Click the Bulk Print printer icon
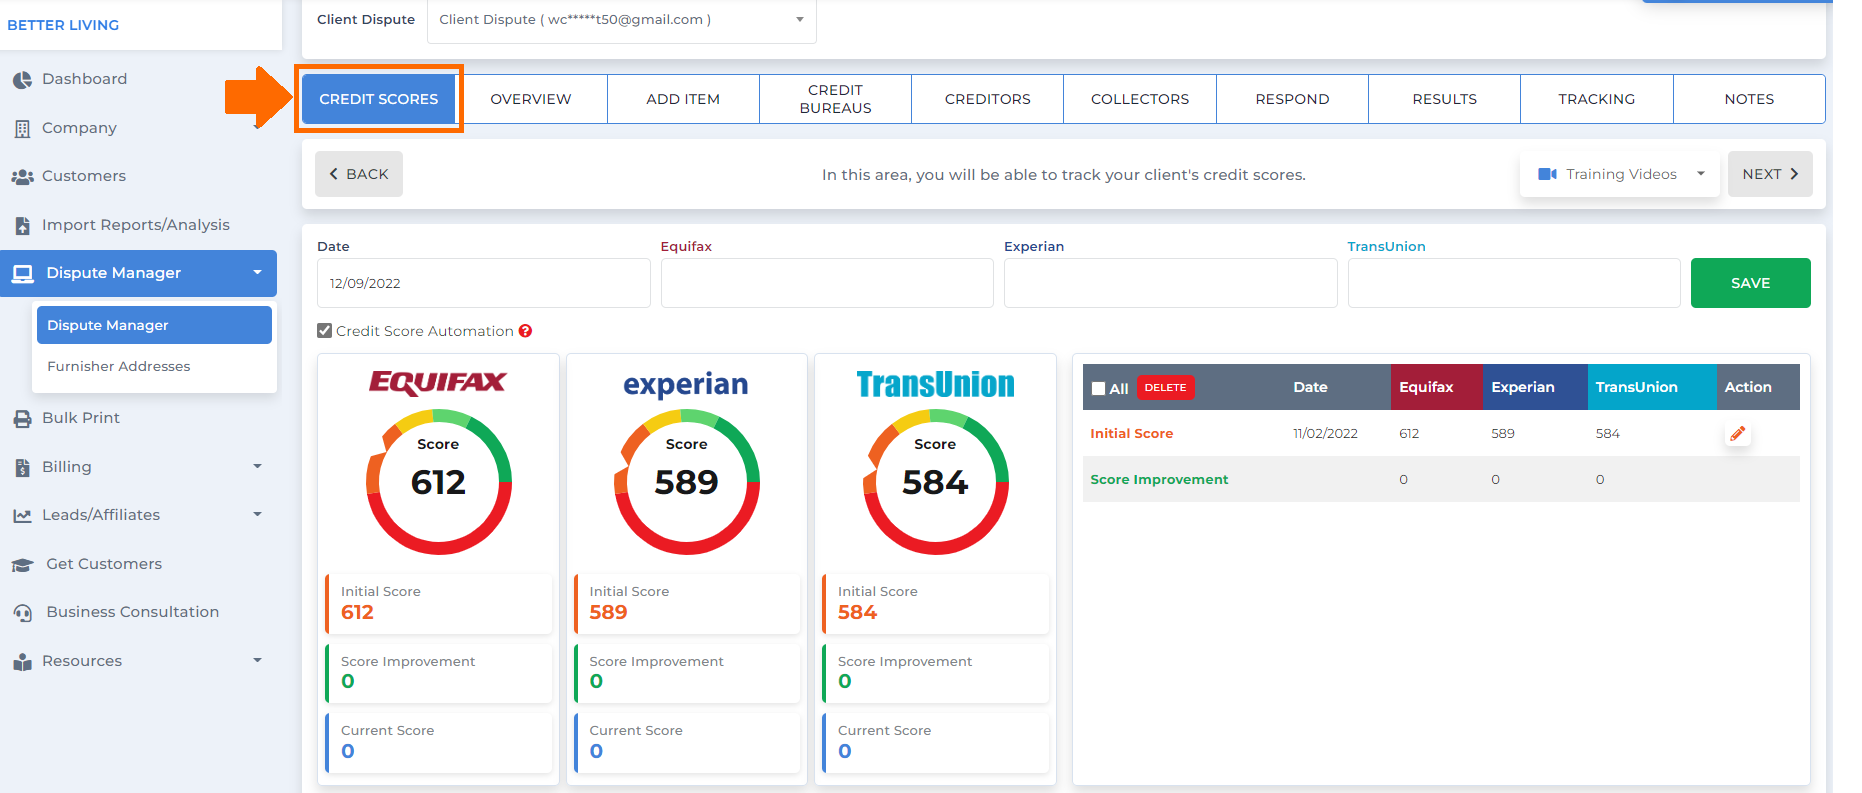This screenshot has width=1862, height=793. [x=22, y=419]
